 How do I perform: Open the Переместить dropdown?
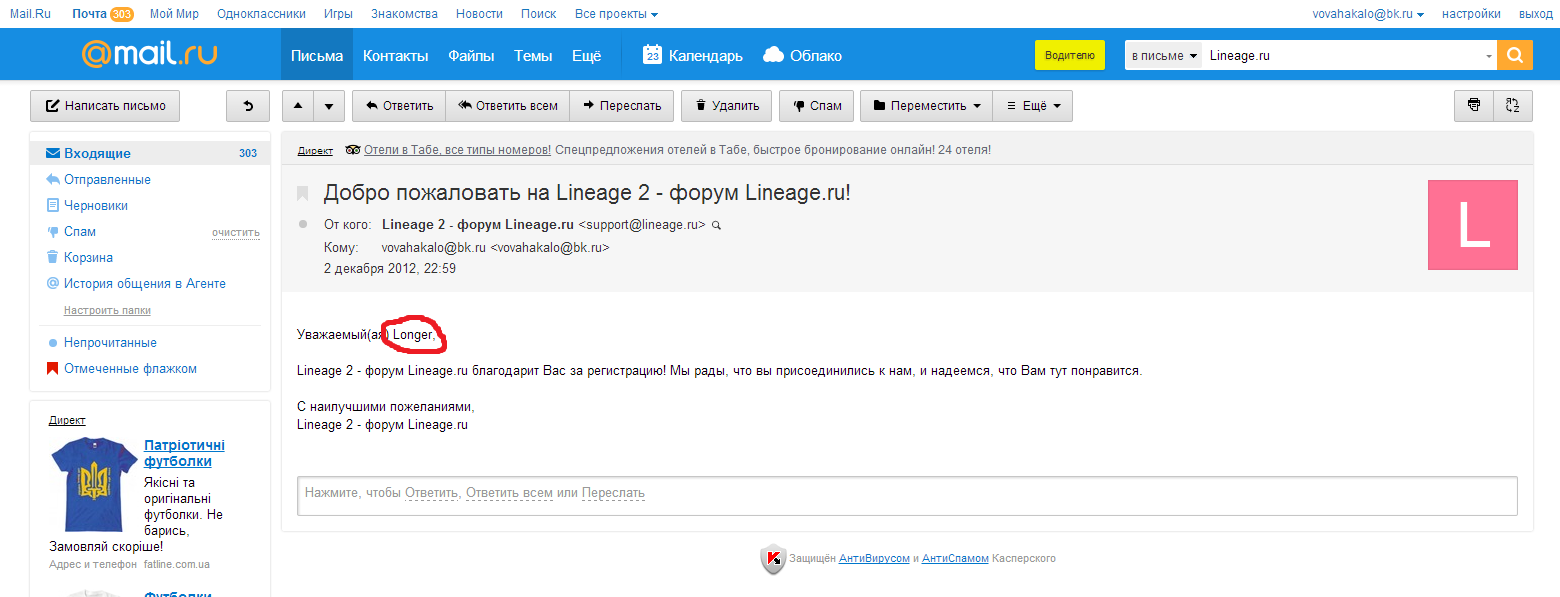click(926, 106)
